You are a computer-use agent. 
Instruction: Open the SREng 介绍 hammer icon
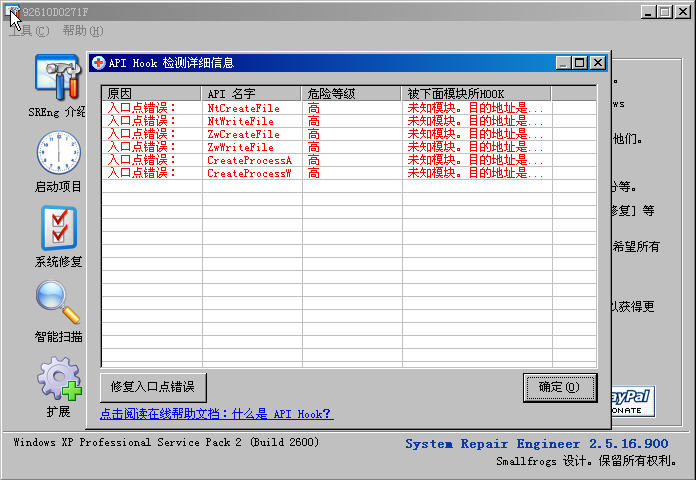[58, 77]
